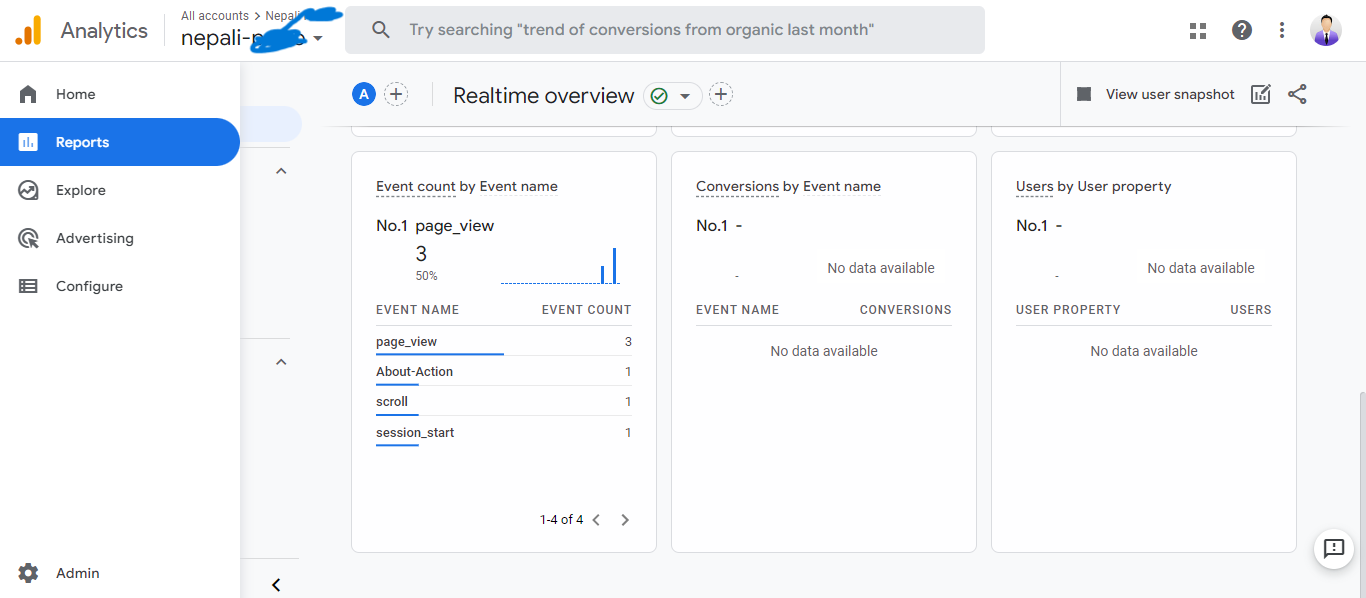Open the feedback icon at bottom right

click(x=1333, y=549)
